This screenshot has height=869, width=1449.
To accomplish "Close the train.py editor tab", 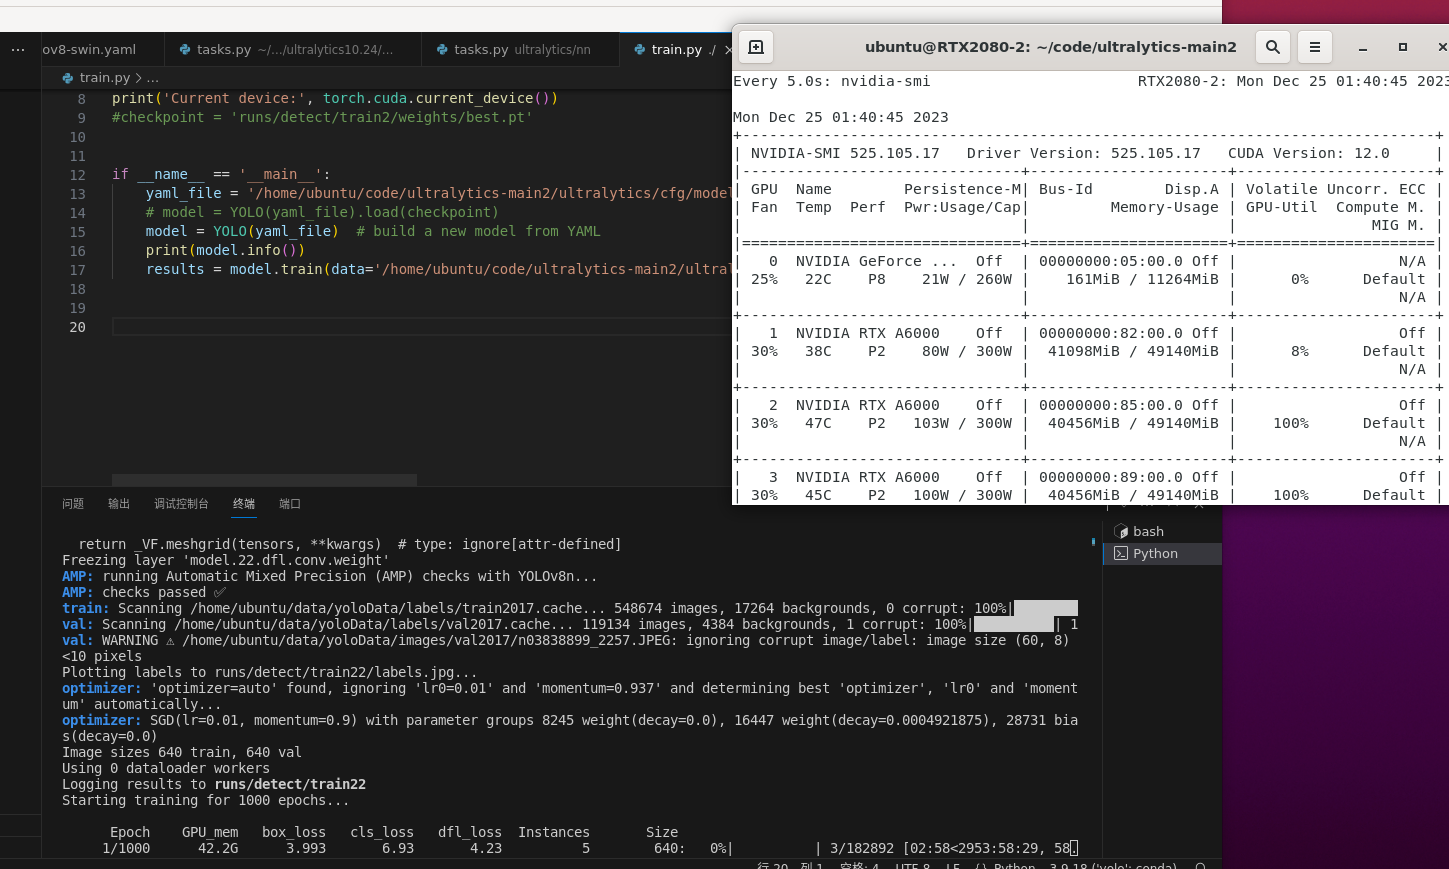I will click(x=727, y=49).
